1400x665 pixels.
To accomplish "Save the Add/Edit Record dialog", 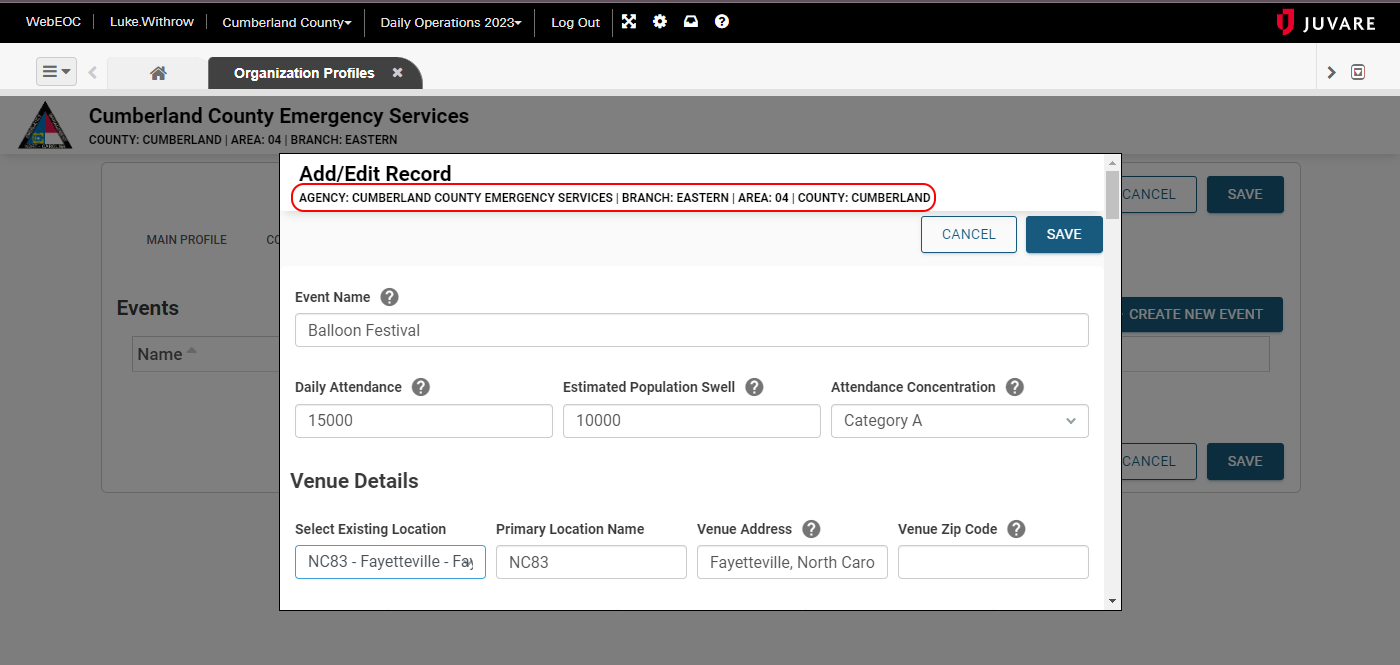I will (1063, 234).
